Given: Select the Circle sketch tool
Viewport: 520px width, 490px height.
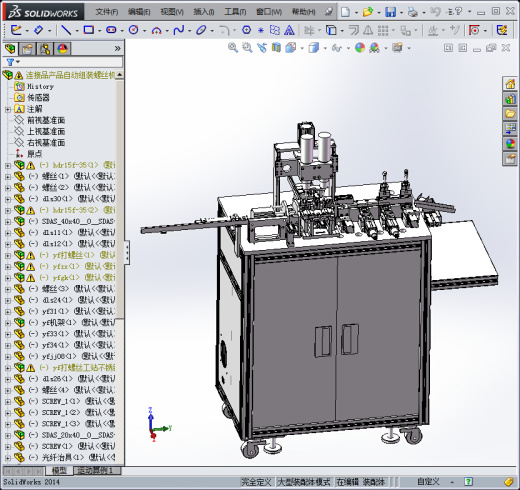Looking at the screenshot, I should pyautogui.click(x=133, y=30).
